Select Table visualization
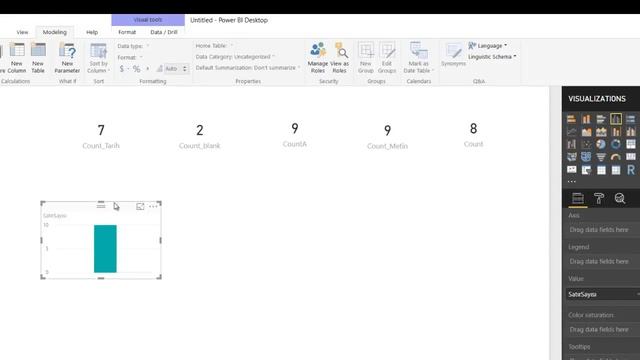 coord(601,170)
